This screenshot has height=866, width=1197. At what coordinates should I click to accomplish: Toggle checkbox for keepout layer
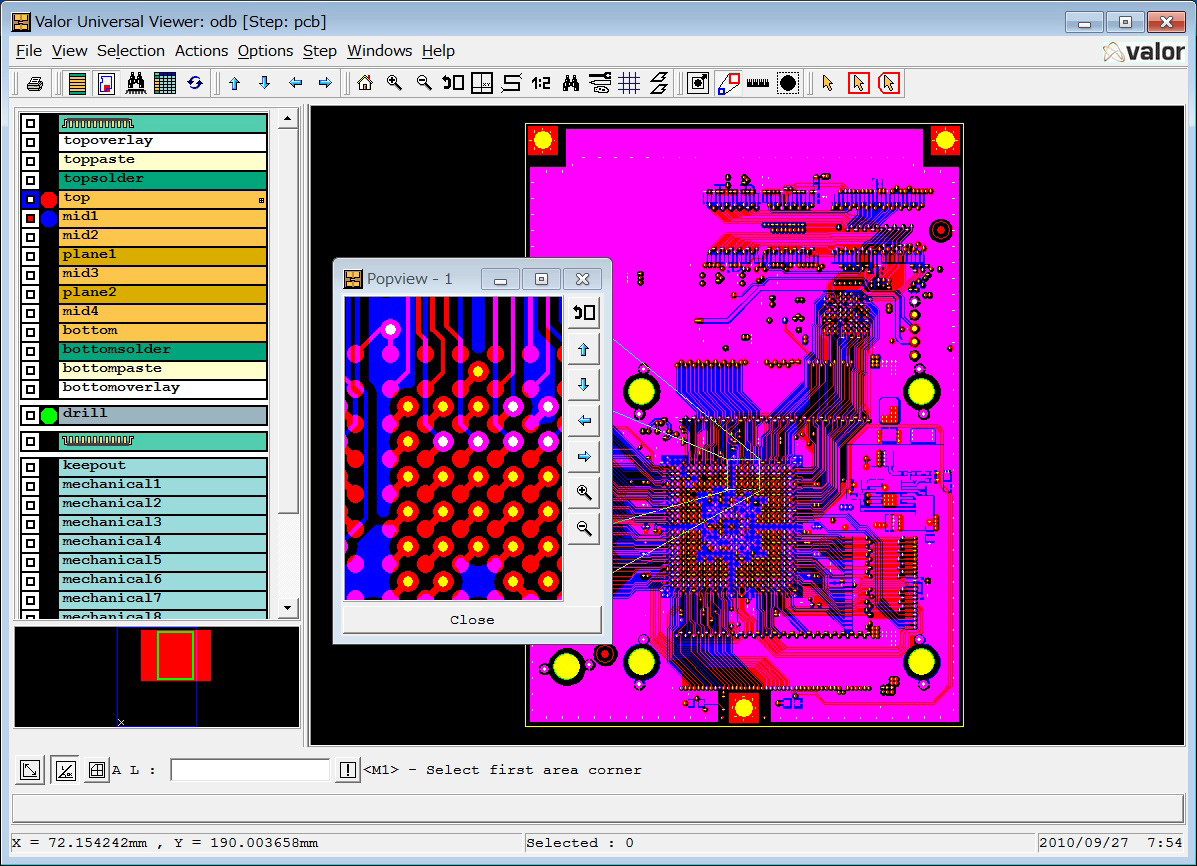[31, 467]
